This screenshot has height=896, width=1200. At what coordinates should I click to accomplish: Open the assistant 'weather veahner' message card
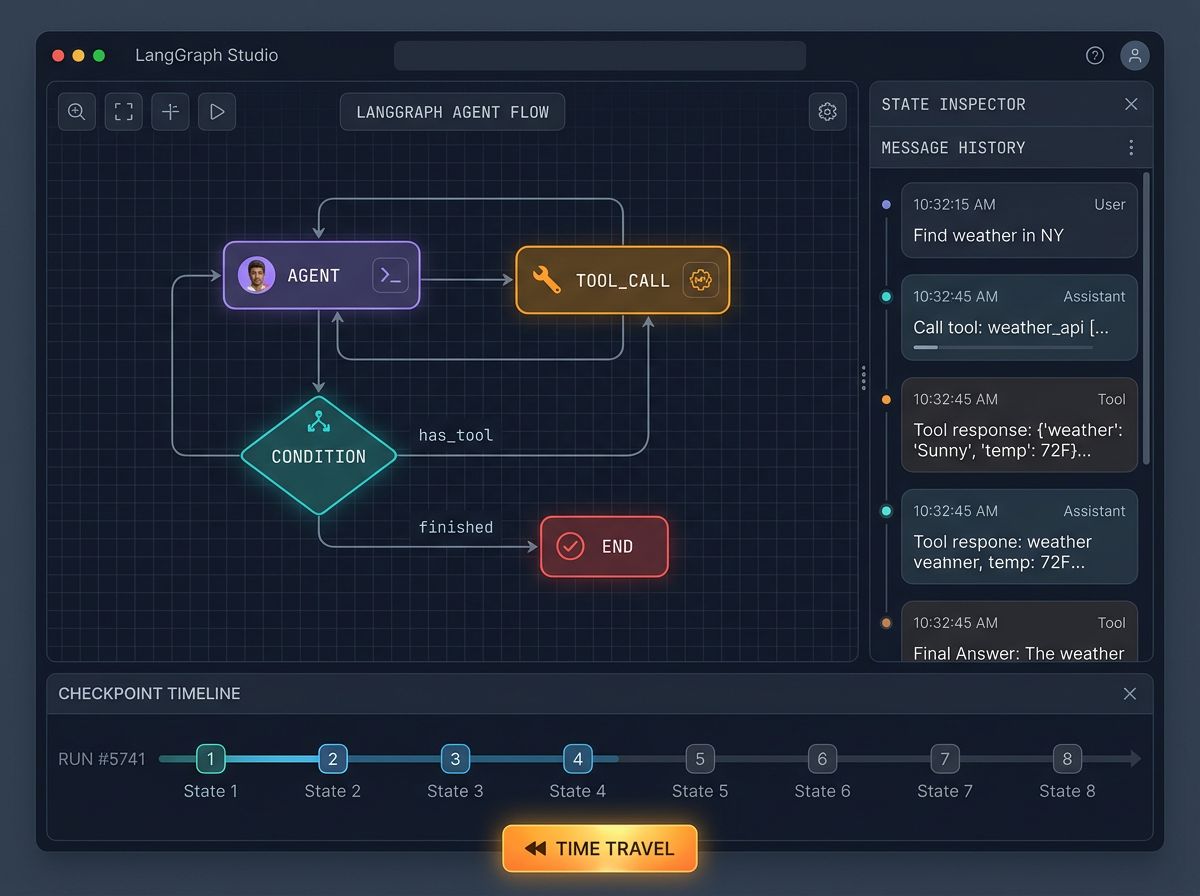click(1019, 536)
